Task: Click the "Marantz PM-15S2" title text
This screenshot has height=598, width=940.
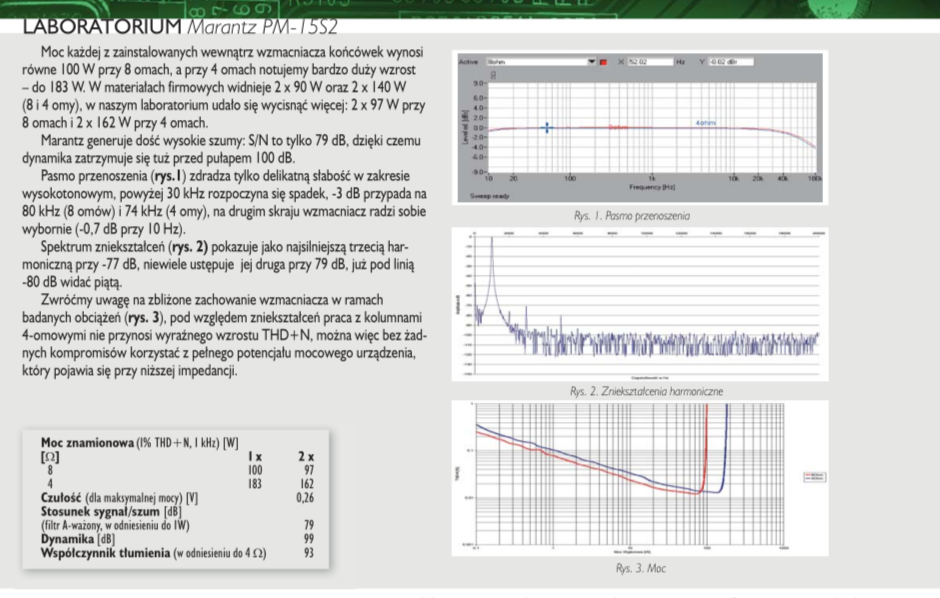Action: [x=263, y=26]
